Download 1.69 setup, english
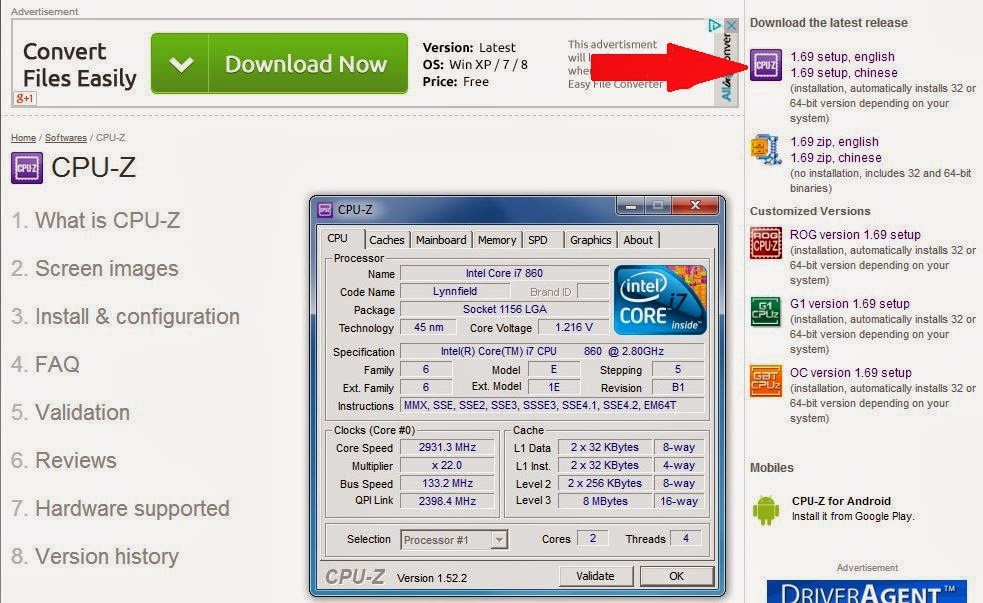 tap(842, 56)
